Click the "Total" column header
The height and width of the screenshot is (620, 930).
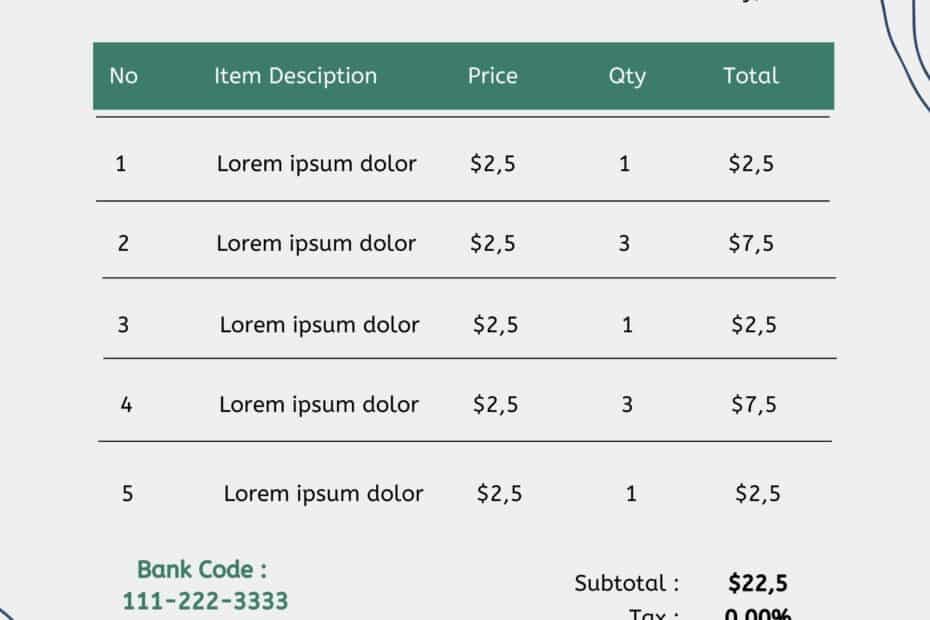click(x=751, y=76)
